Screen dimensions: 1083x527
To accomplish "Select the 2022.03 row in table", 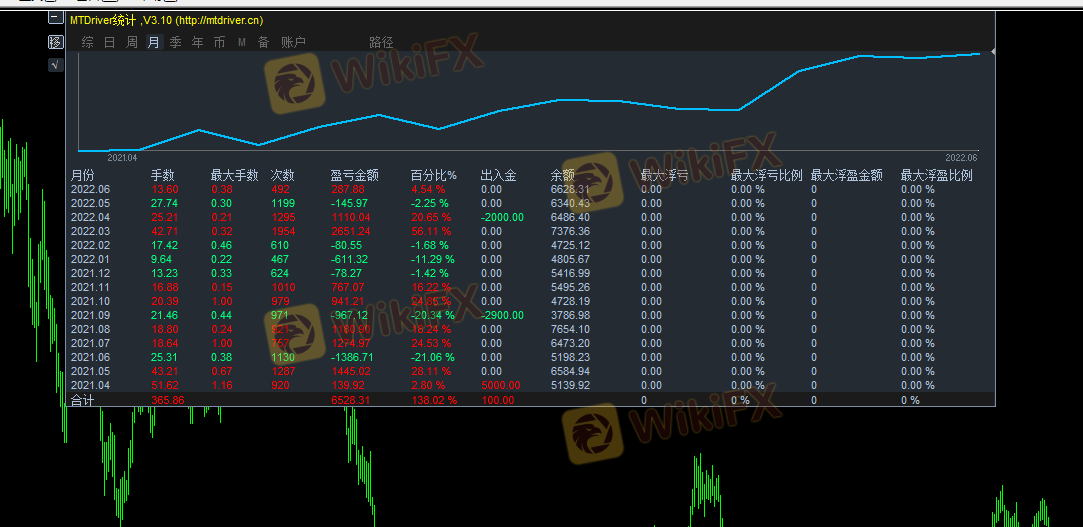I will (x=90, y=231).
